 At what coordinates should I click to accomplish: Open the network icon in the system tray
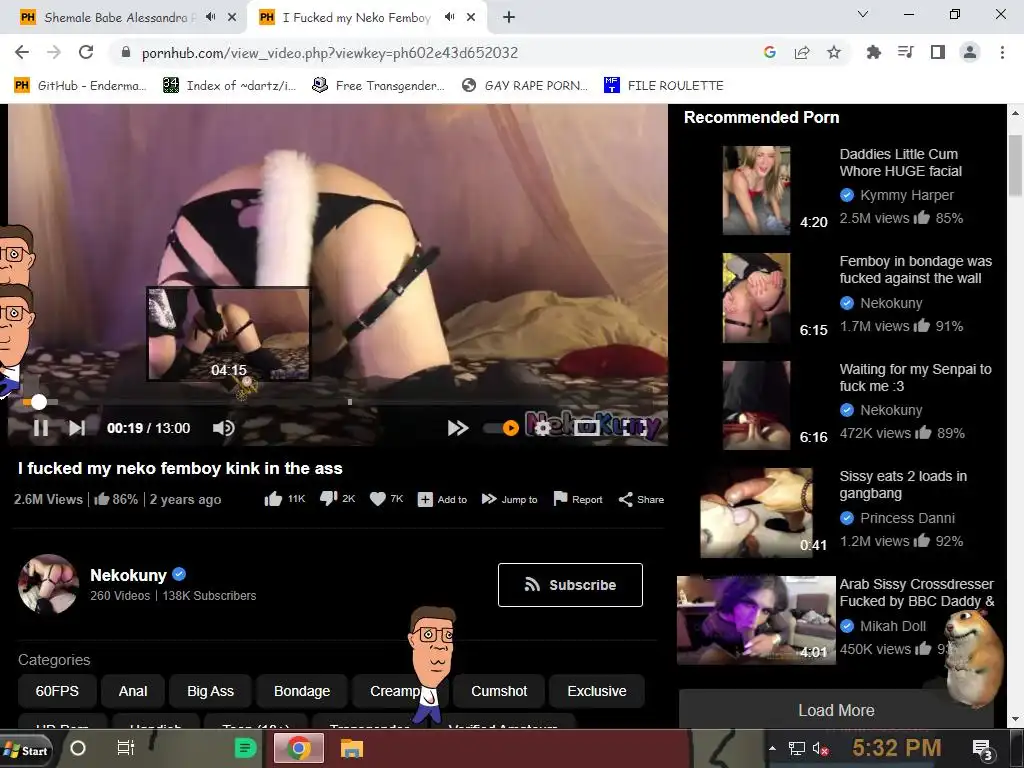click(797, 748)
